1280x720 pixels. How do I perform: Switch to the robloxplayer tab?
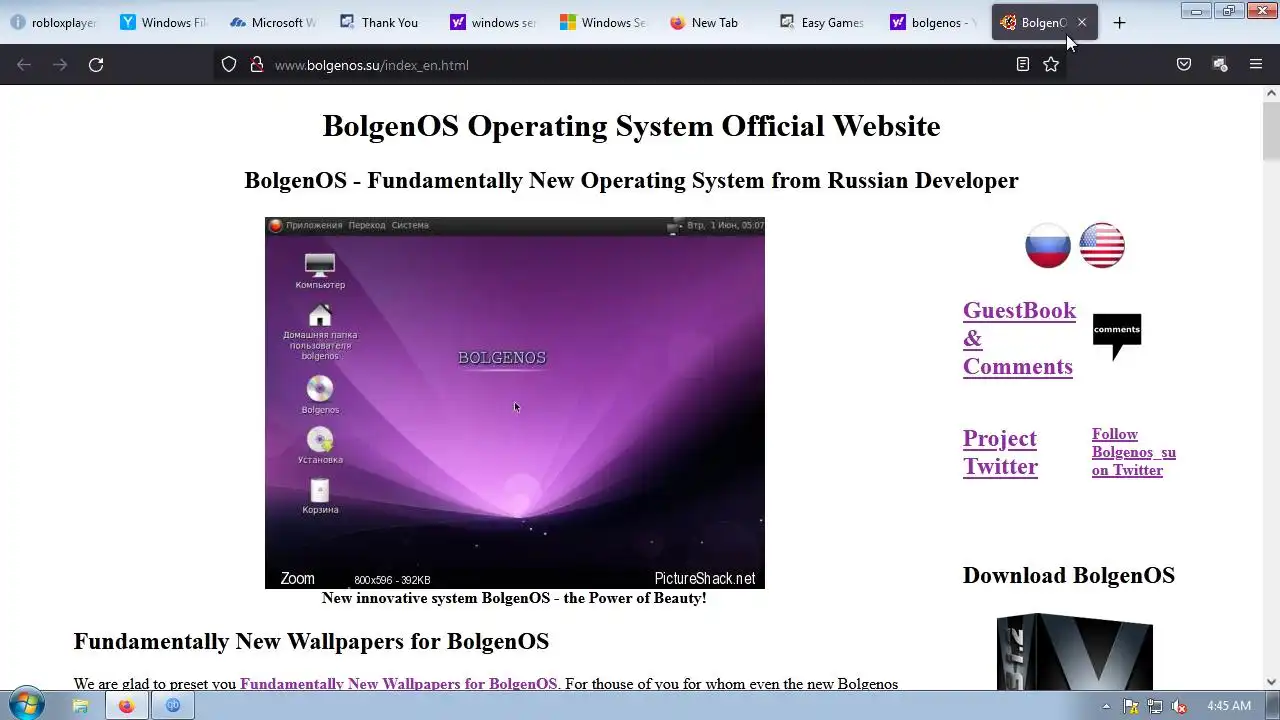click(x=55, y=22)
